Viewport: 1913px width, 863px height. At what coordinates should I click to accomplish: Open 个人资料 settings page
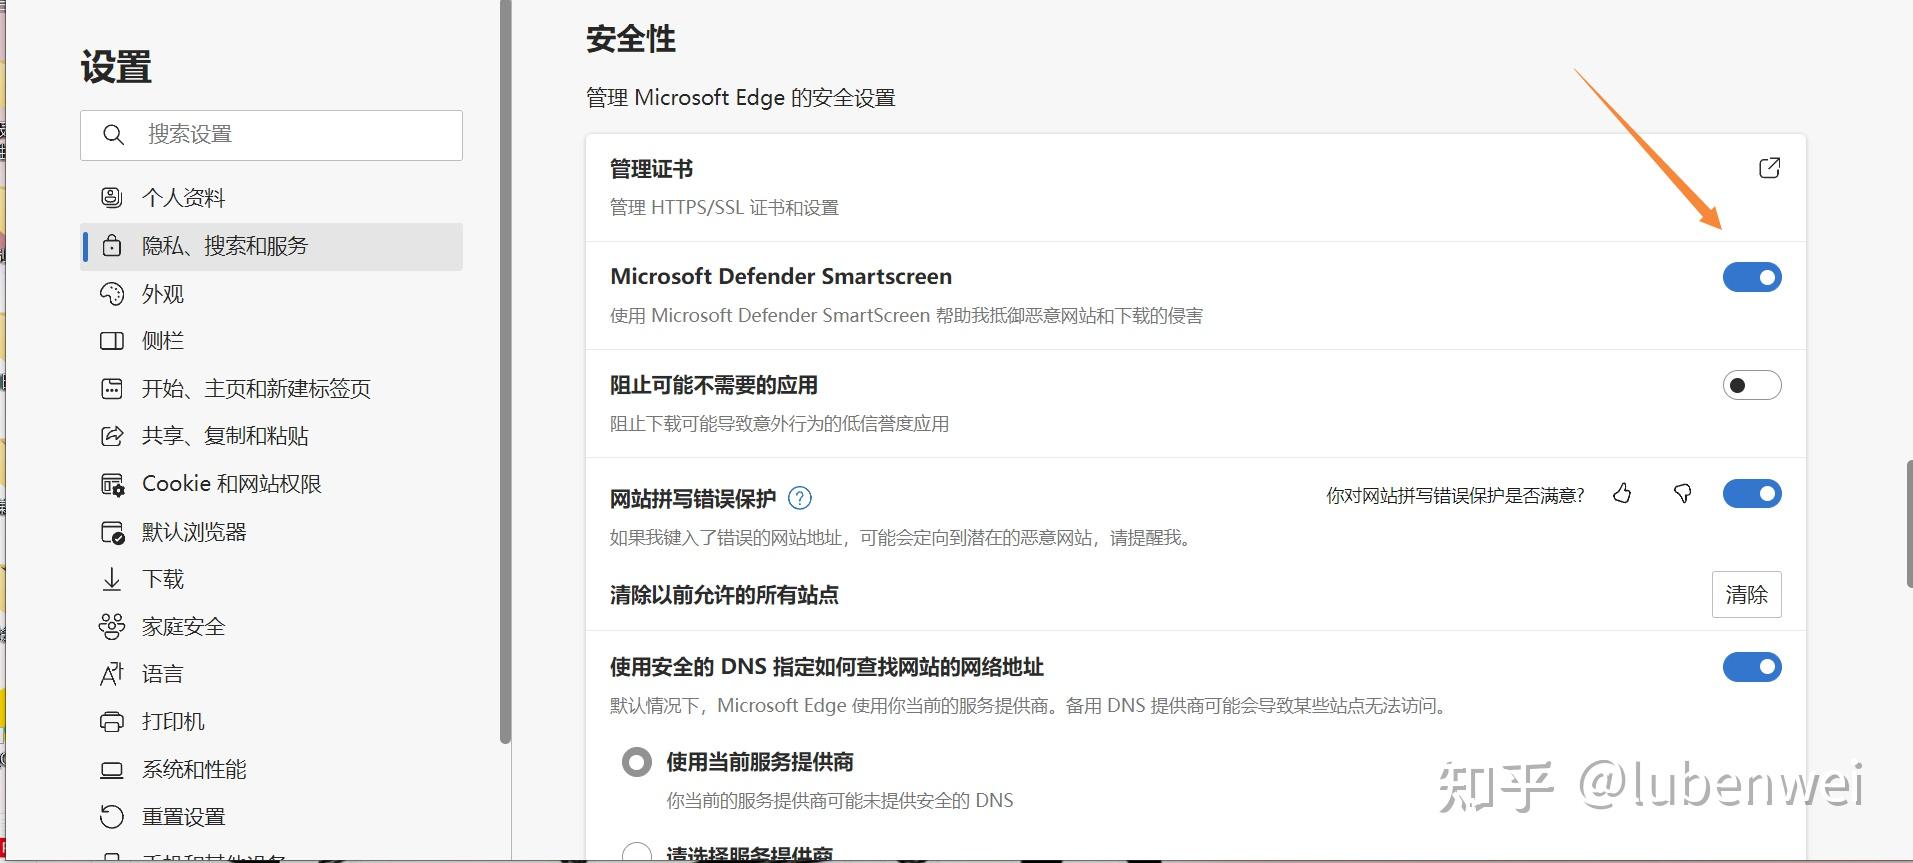(x=272, y=197)
